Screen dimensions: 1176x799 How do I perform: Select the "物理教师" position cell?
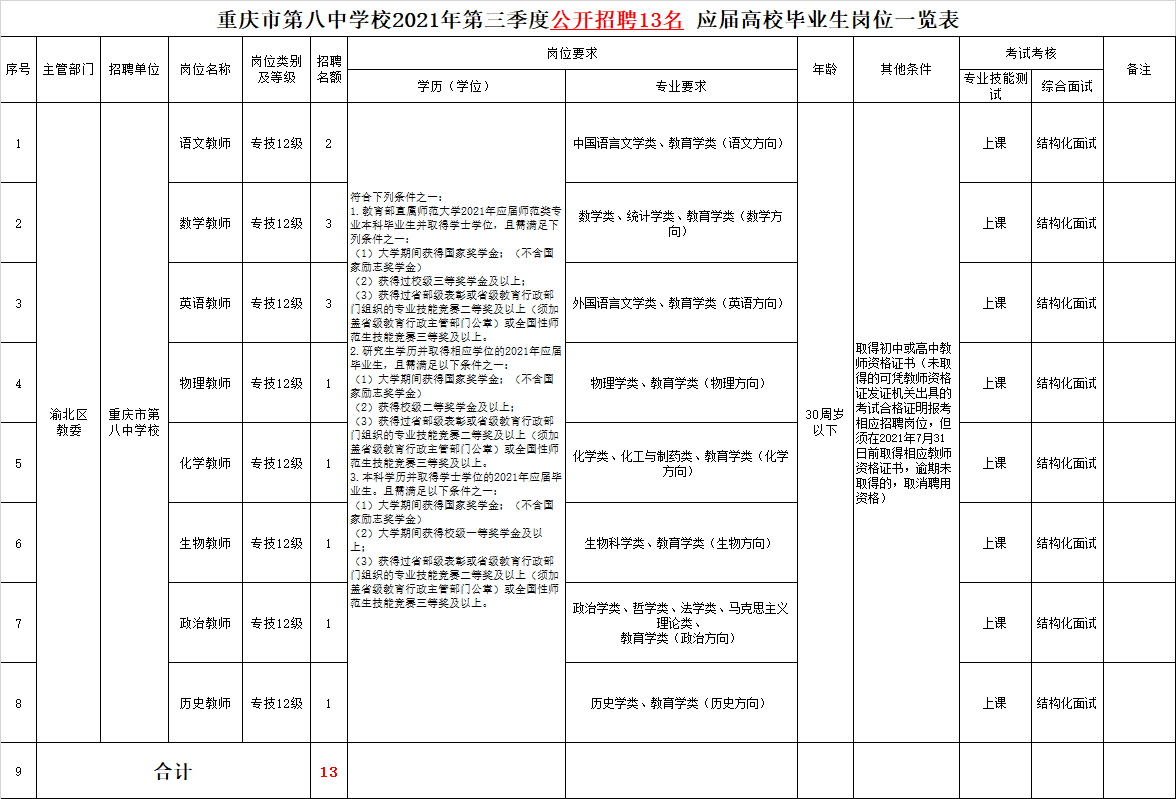[x=206, y=383]
